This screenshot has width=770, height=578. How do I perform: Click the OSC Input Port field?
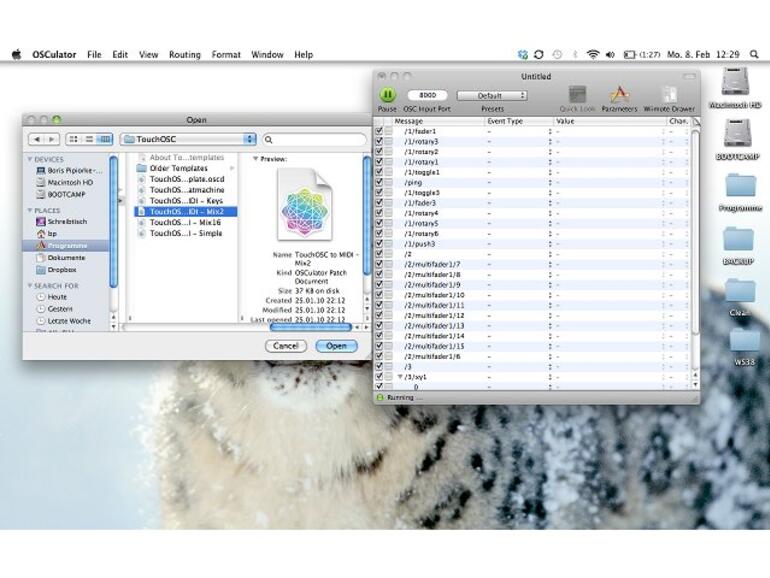click(x=427, y=95)
